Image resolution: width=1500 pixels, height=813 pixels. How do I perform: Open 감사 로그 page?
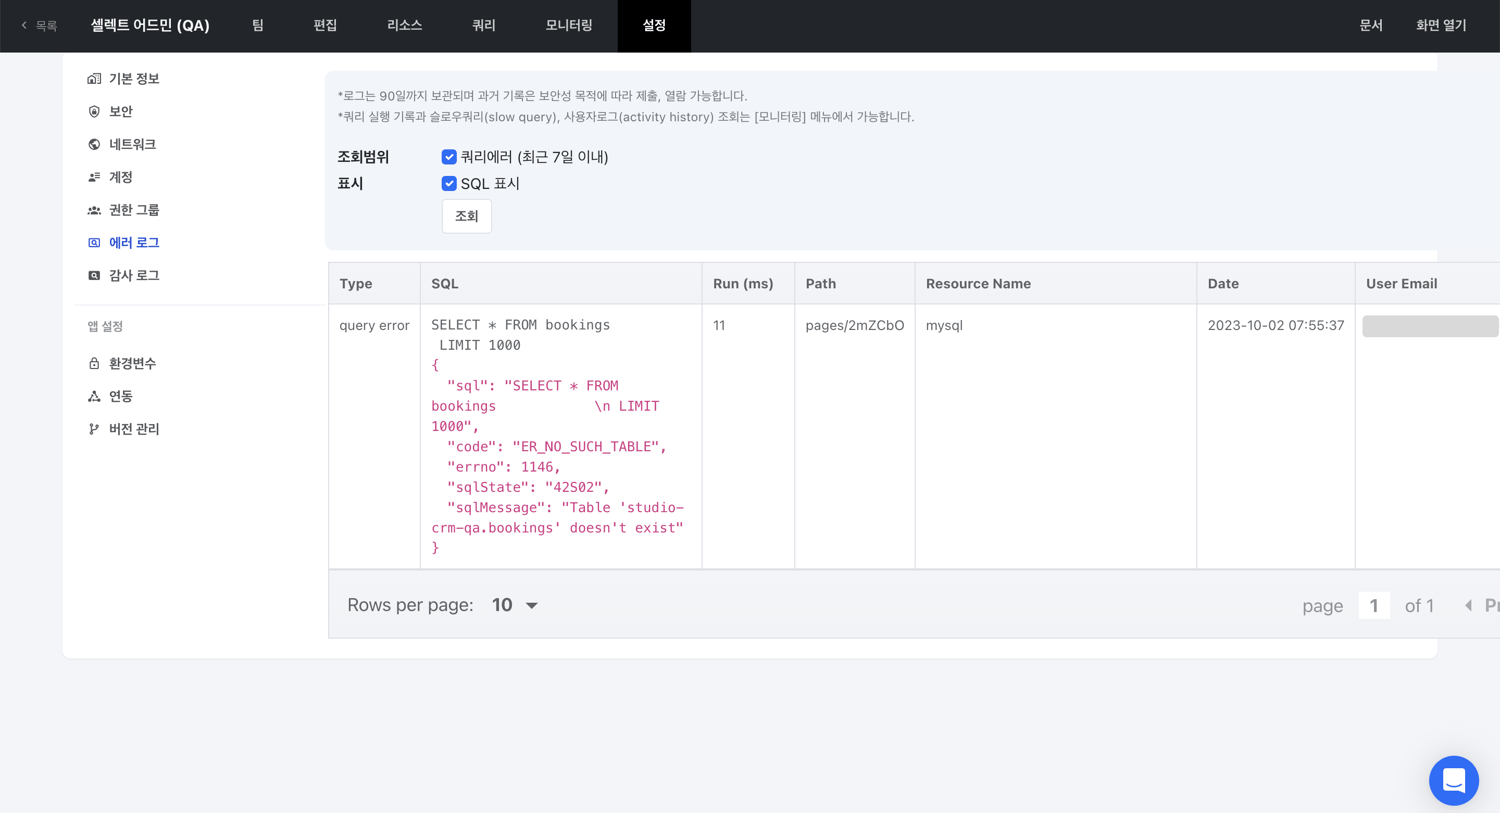134,276
